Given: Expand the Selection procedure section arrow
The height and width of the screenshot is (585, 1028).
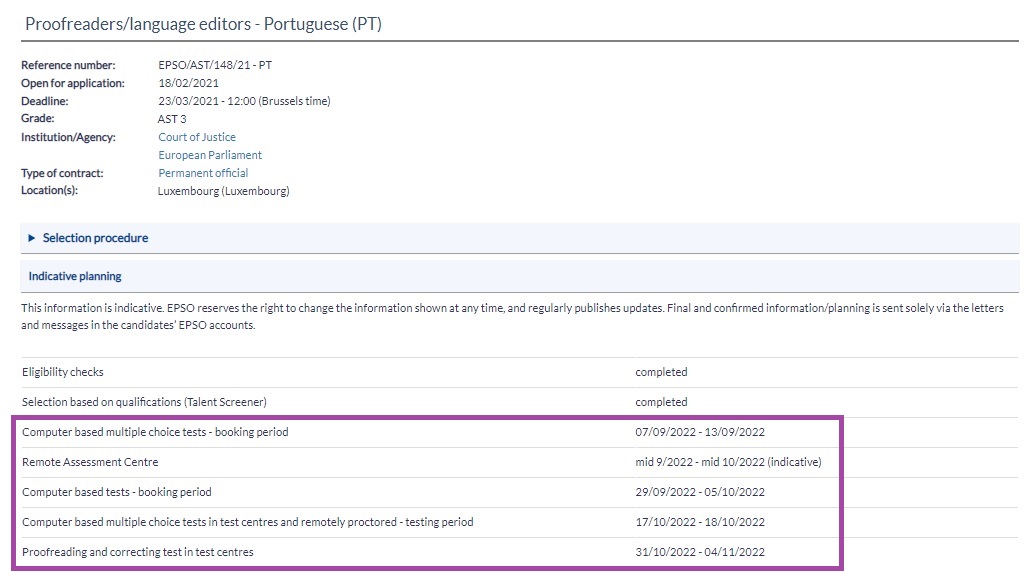Looking at the screenshot, I should [32, 238].
